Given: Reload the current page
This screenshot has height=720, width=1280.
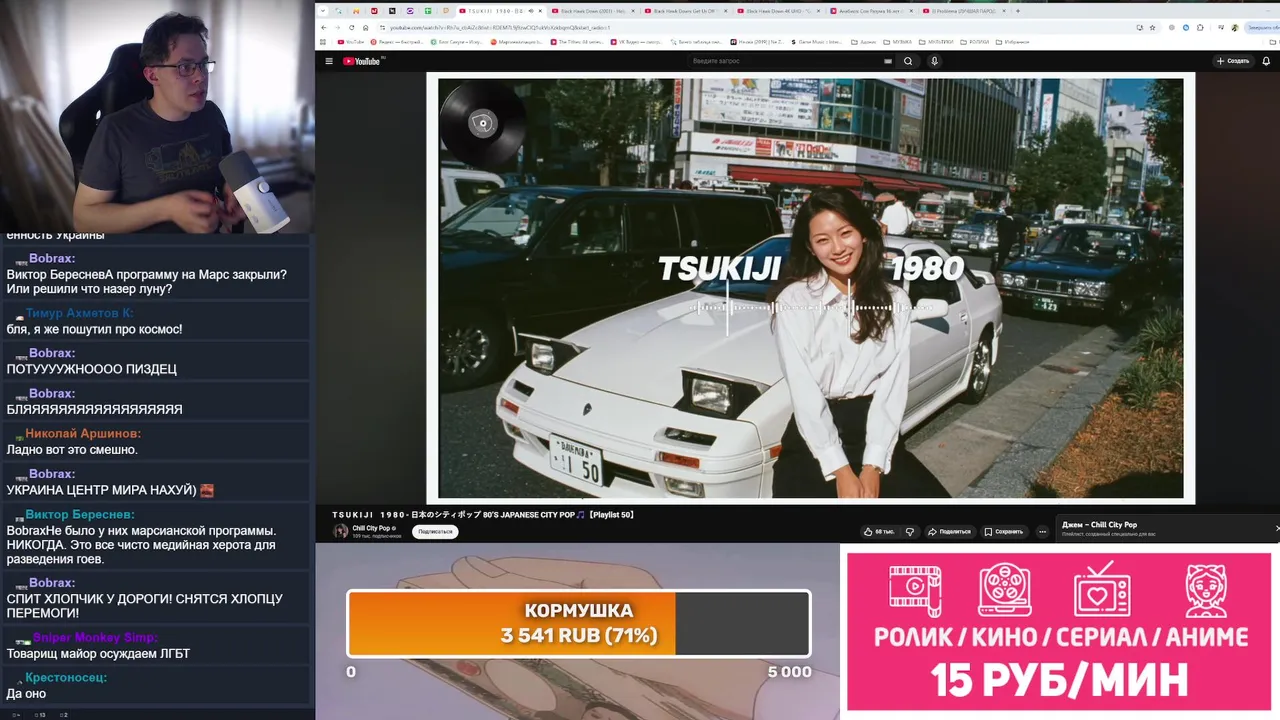Looking at the screenshot, I should point(351,28).
